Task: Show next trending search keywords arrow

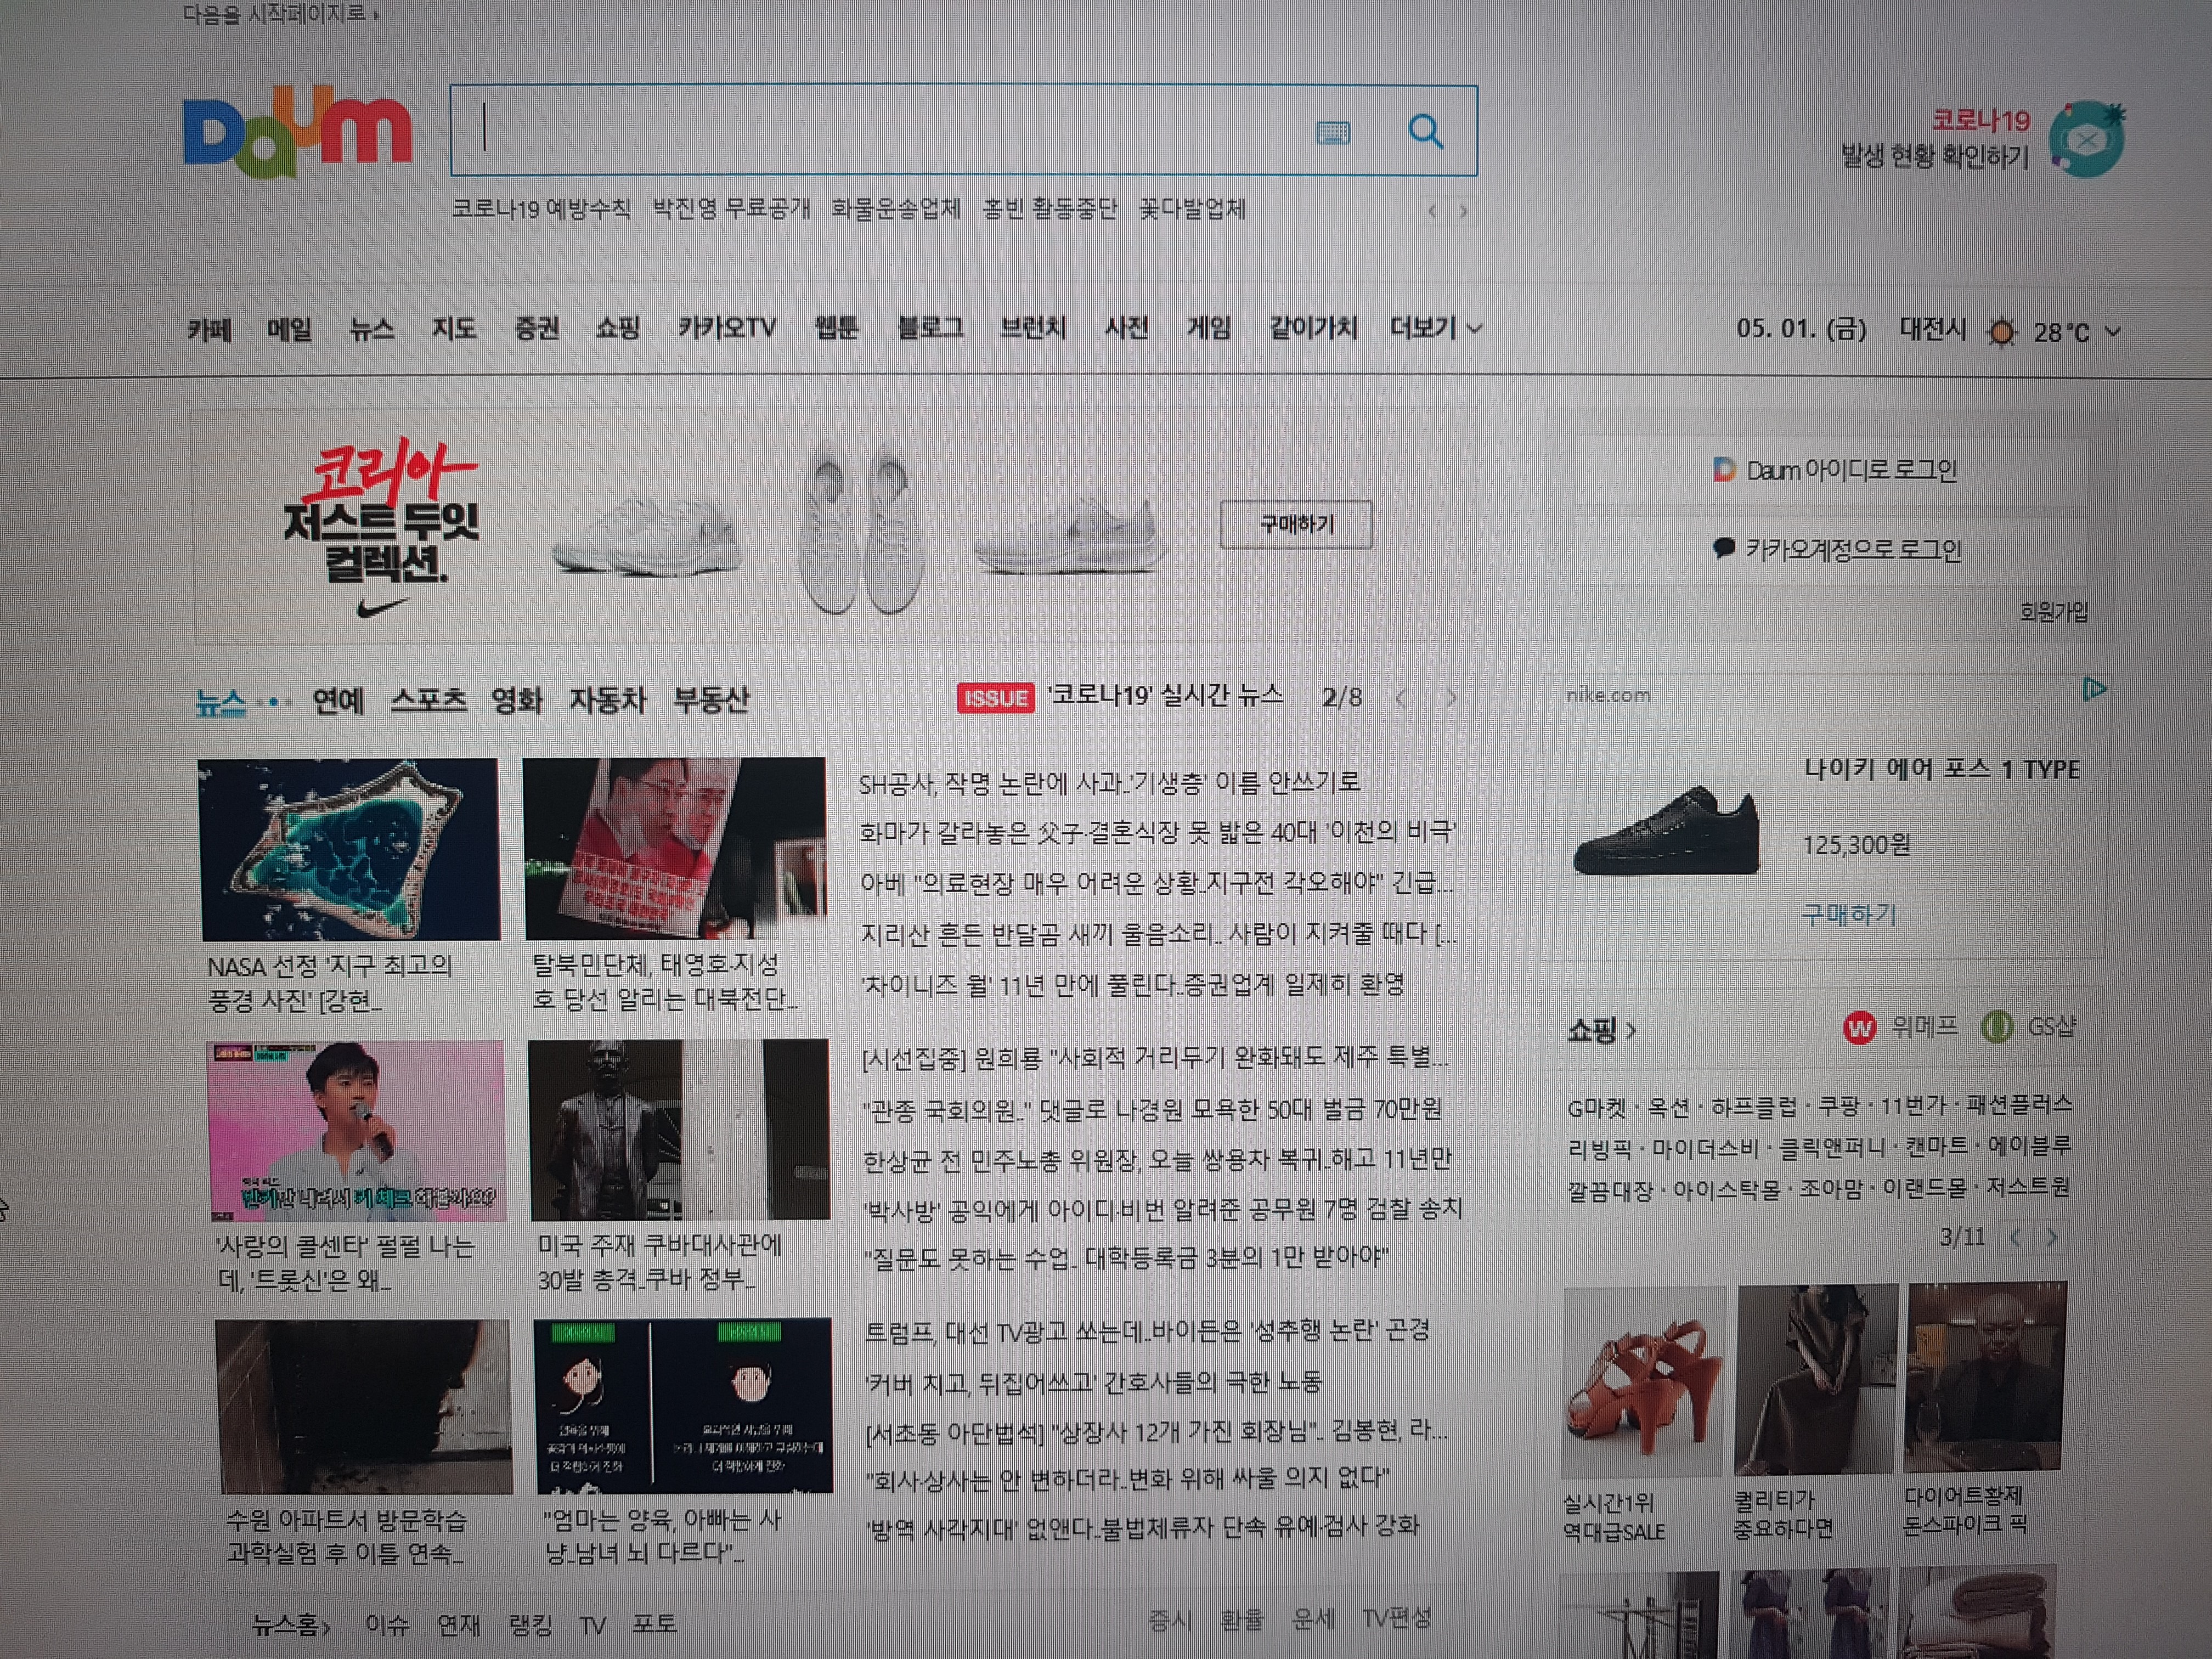Action: coord(1464,211)
